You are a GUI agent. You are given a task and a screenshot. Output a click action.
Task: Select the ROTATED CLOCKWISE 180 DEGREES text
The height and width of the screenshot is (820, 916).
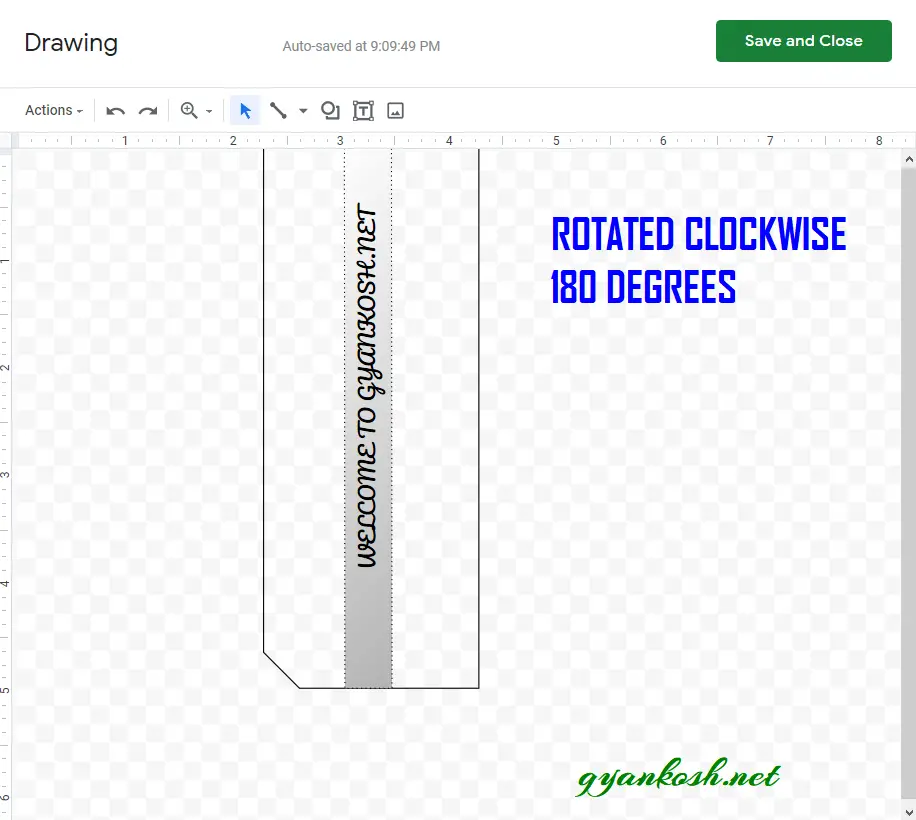(x=699, y=260)
